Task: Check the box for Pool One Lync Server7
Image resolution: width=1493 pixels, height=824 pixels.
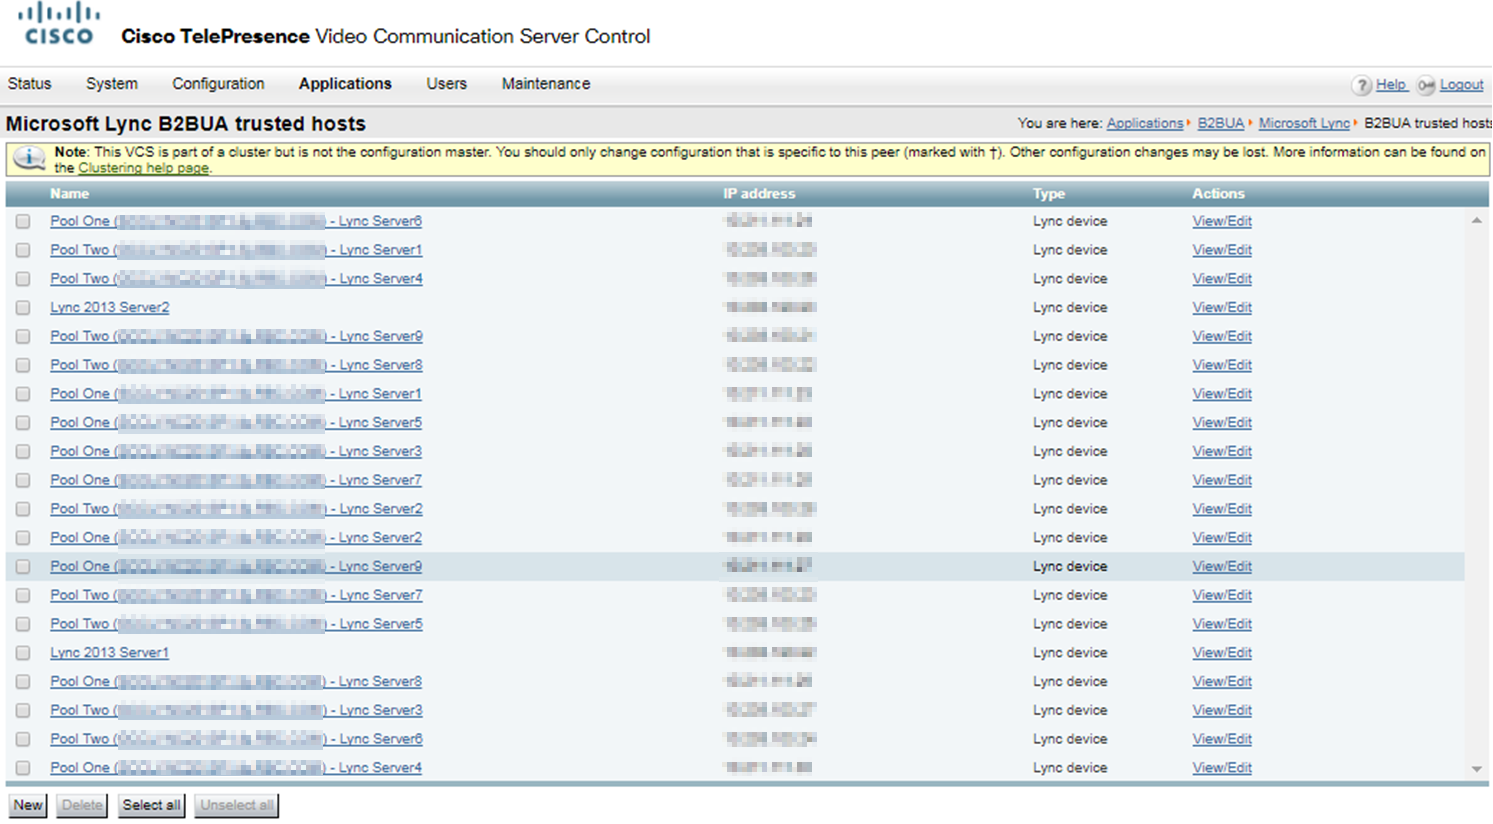Action: click(23, 481)
